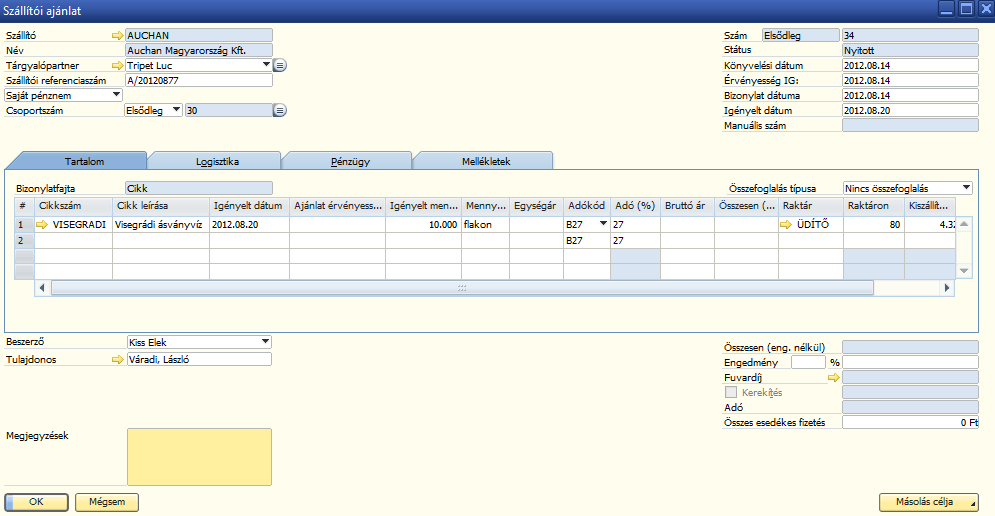The width and height of the screenshot is (995, 516).
Task: Click the link arrow beside Tárgyalópartner
Action: (117, 65)
